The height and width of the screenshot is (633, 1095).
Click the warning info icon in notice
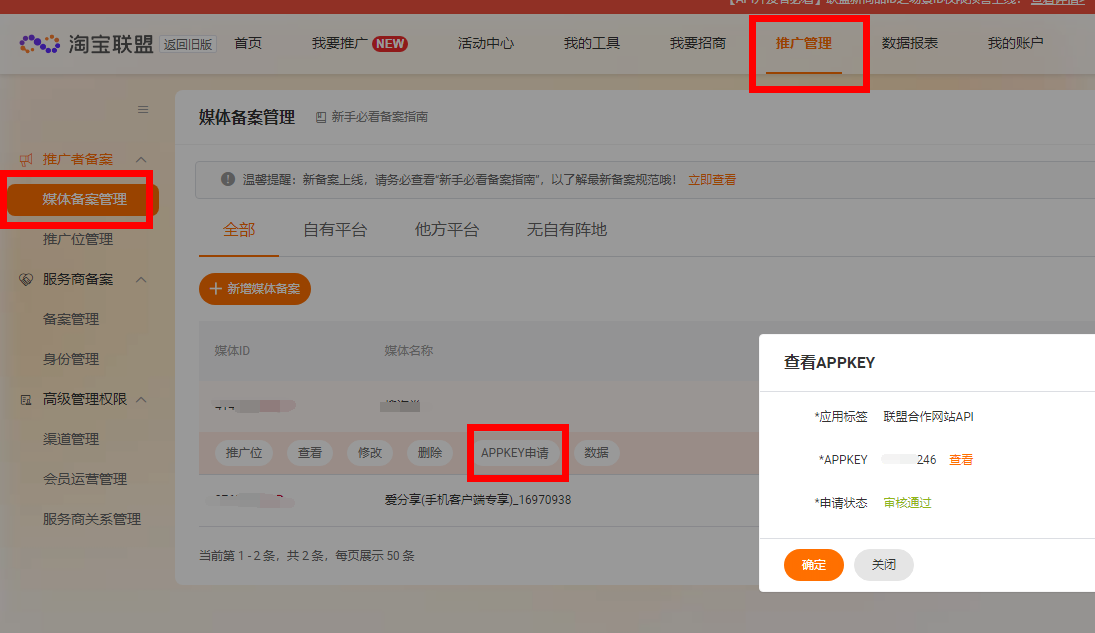click(228, 180)
